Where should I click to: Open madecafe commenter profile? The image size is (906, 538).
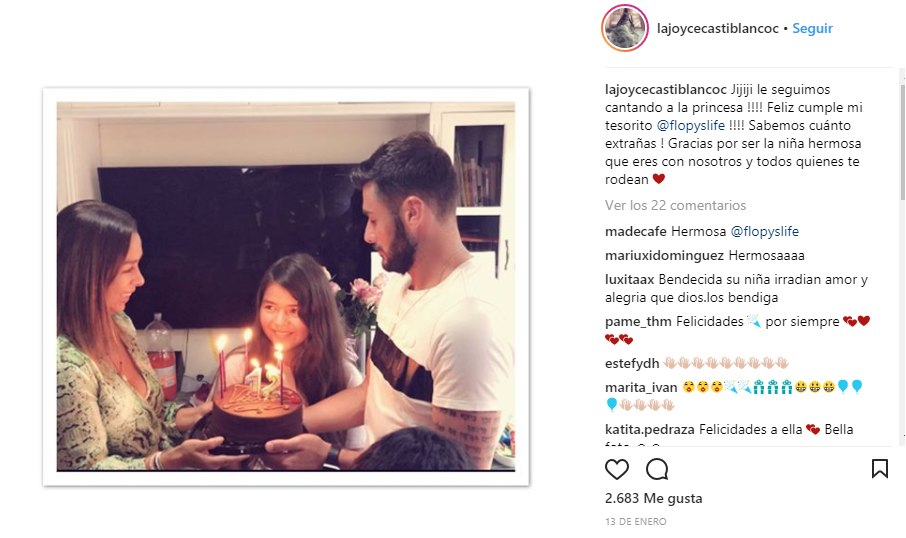(636, 231)
